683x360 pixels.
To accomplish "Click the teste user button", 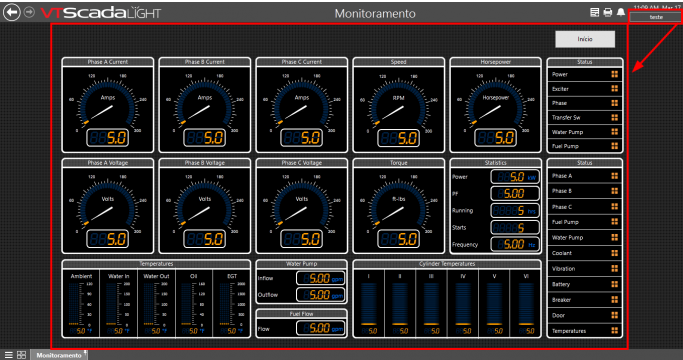I will click(x=656, y=17).
